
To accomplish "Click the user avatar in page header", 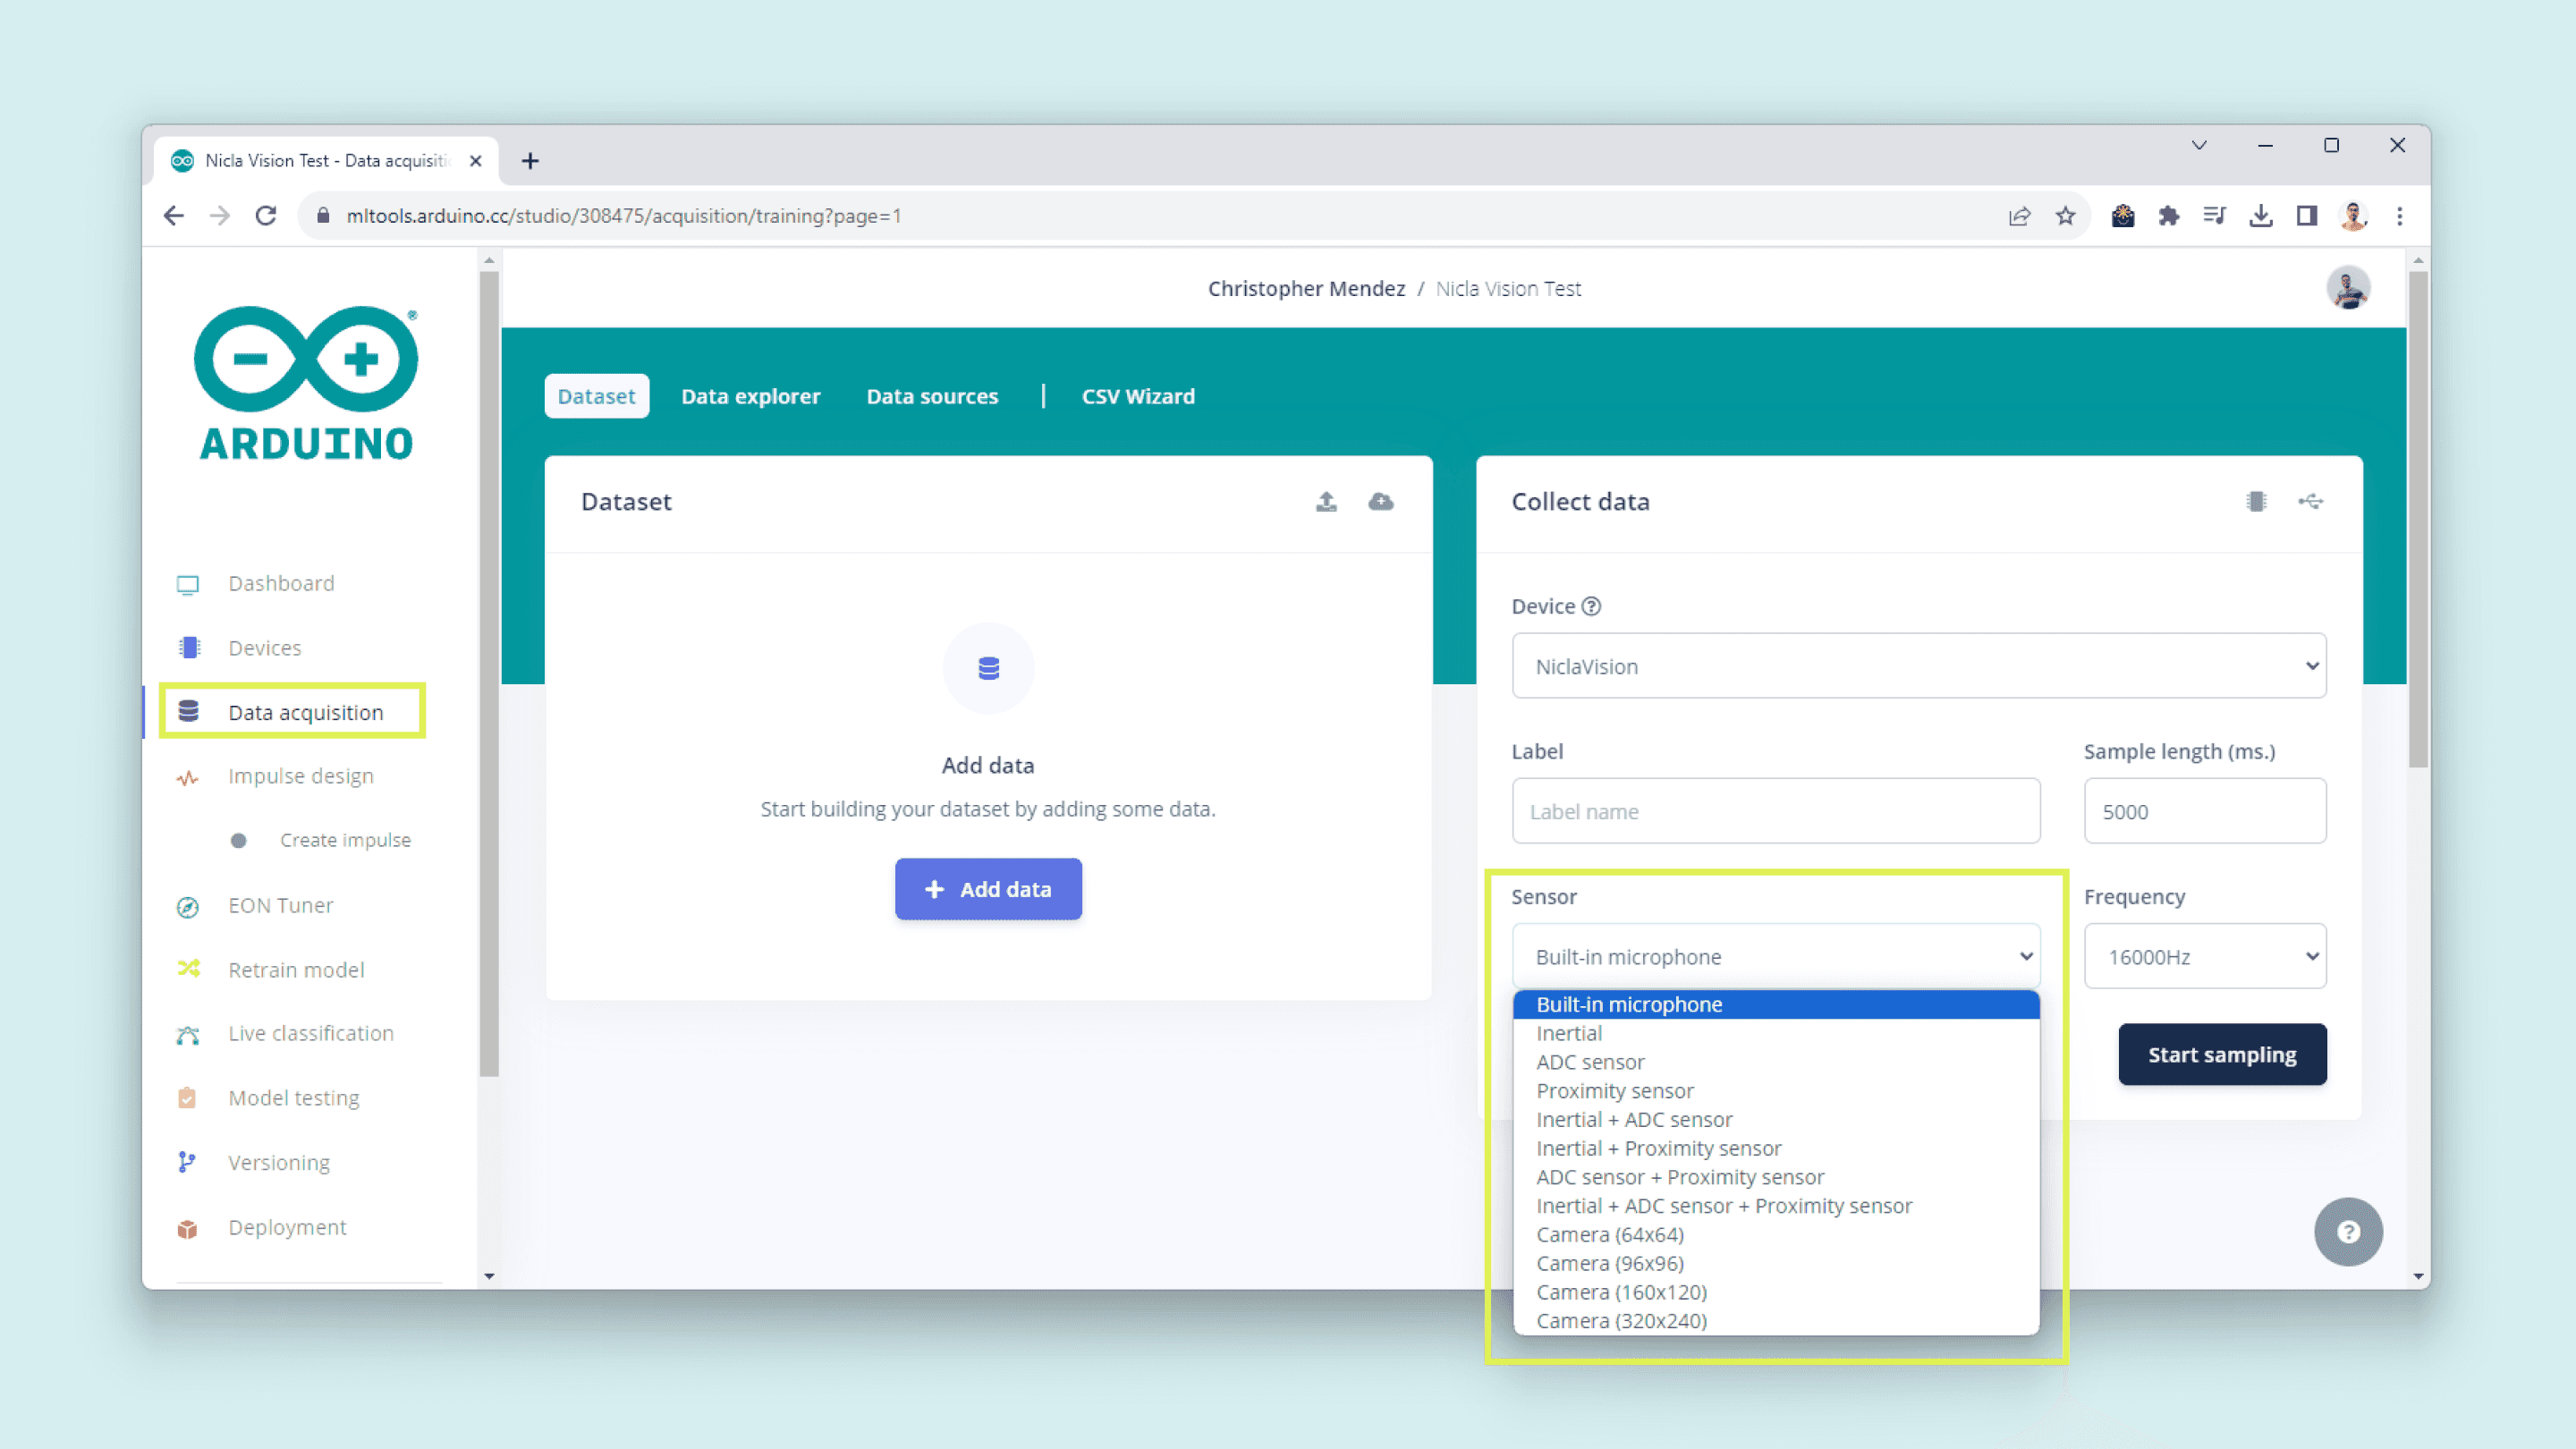I will 2348,288.
